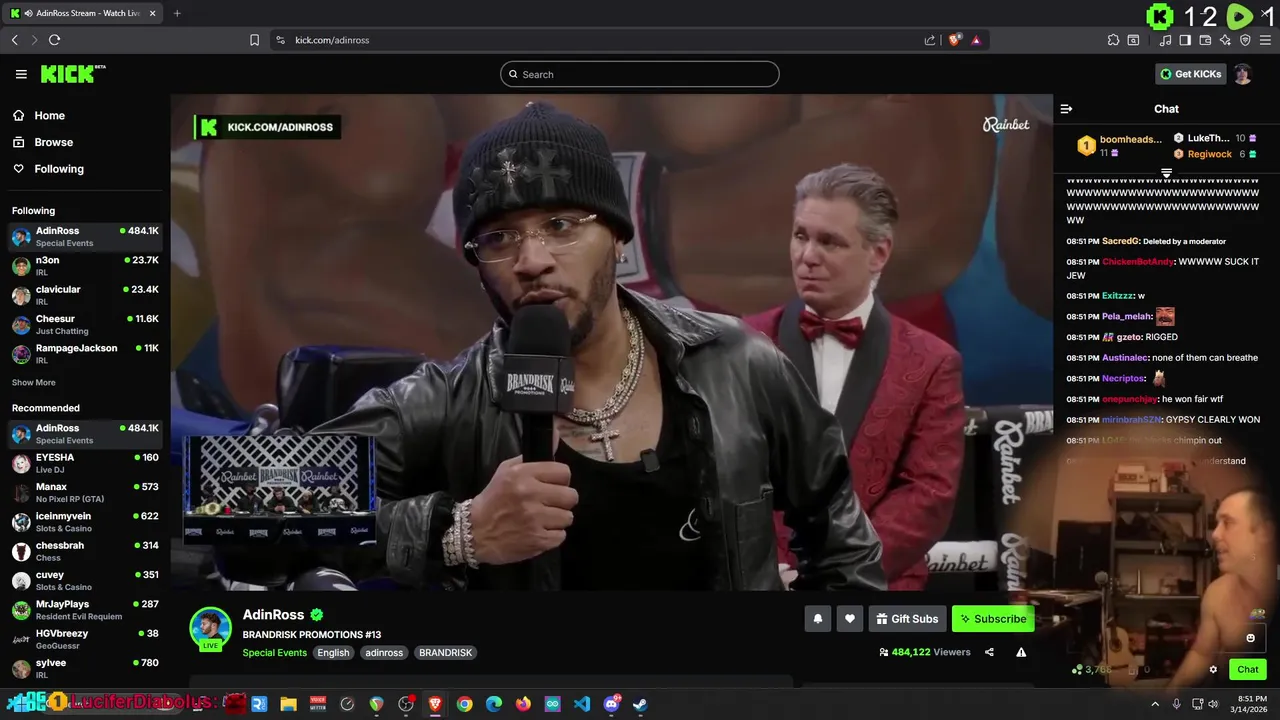Open Cheesur channel in Following list
This screenshot has height=720, width=1280.
[x=85, y=324]
